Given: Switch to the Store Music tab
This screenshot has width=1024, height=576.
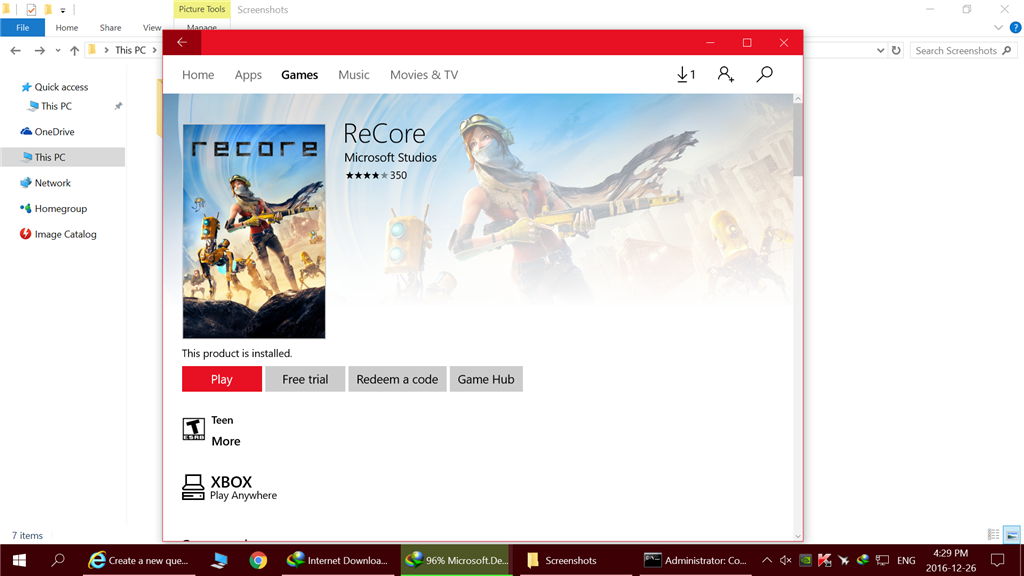Looking at the screenshot, I should tap(354, 74).
